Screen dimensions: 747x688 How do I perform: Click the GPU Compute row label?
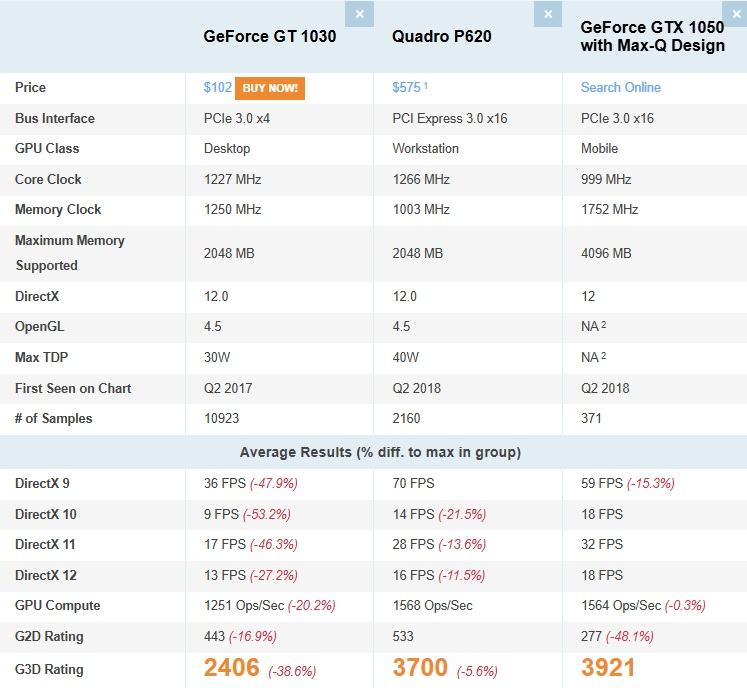(x=57, y=606)
